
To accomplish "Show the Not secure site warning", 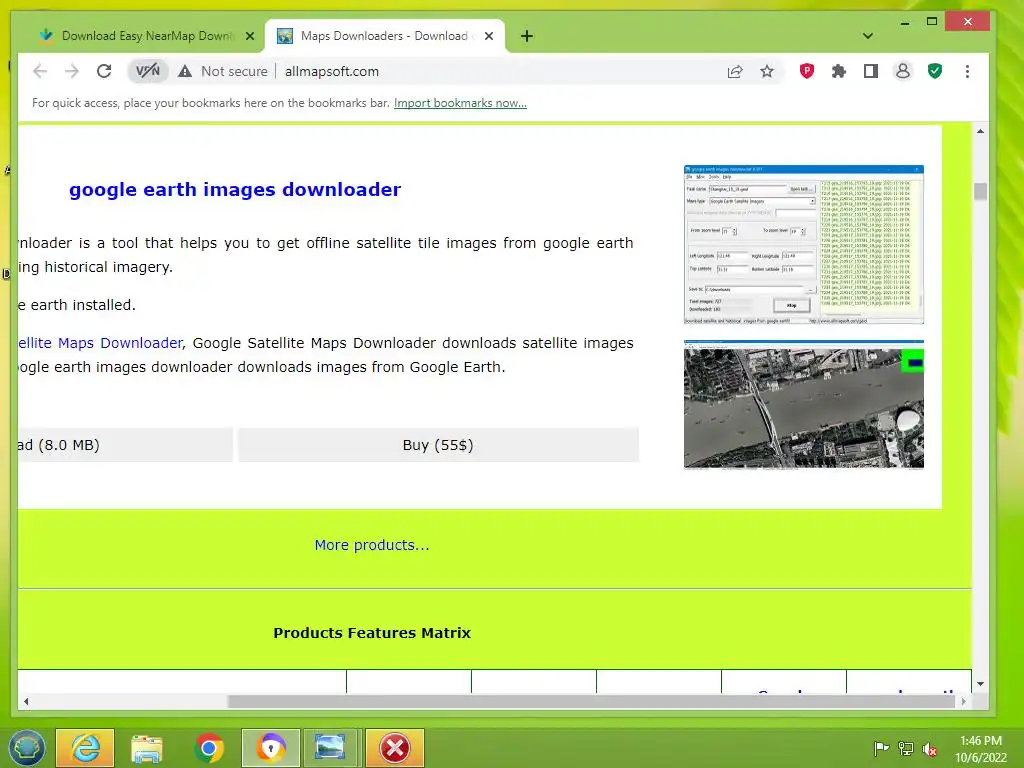I will tap(223, 71).
